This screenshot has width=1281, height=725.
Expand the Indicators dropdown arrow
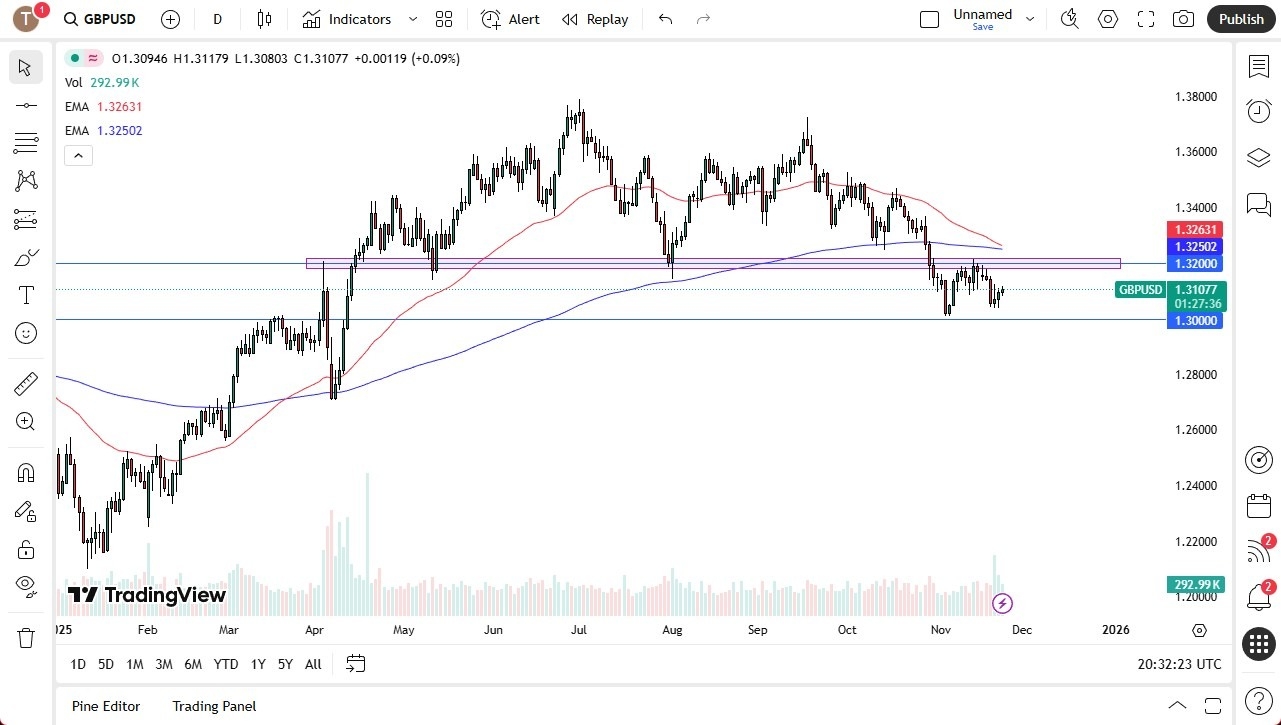[x=412, y=19]
